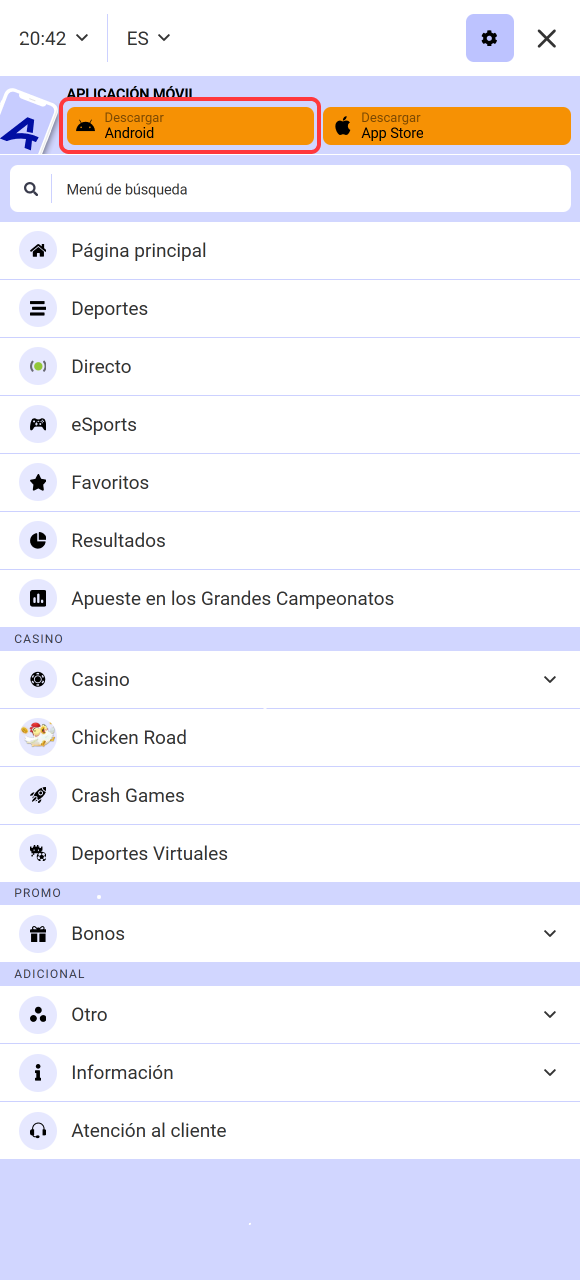Click the Casino chip icon

(37, 679)
